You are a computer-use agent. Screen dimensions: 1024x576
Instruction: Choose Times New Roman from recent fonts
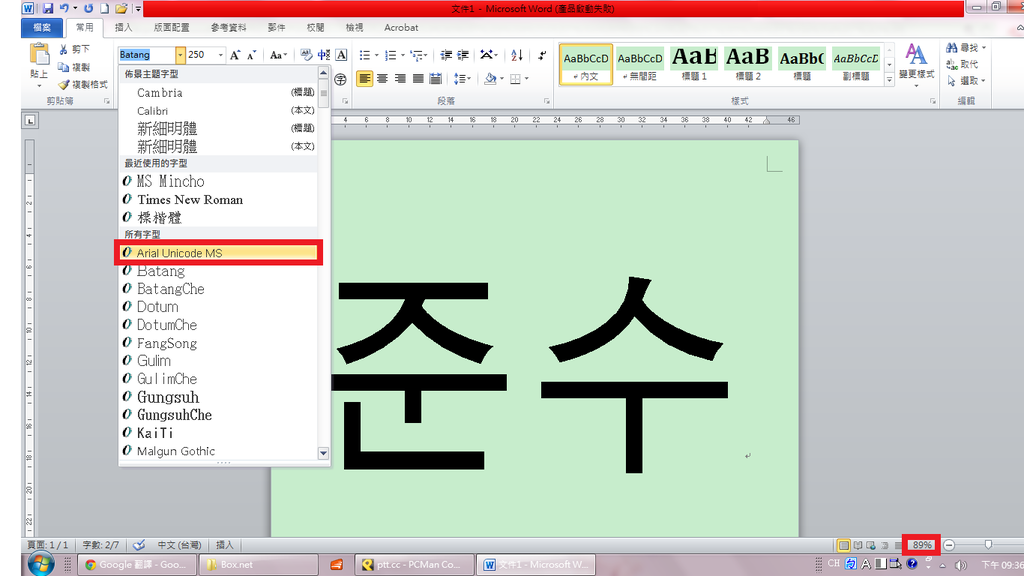click(219, 199)
